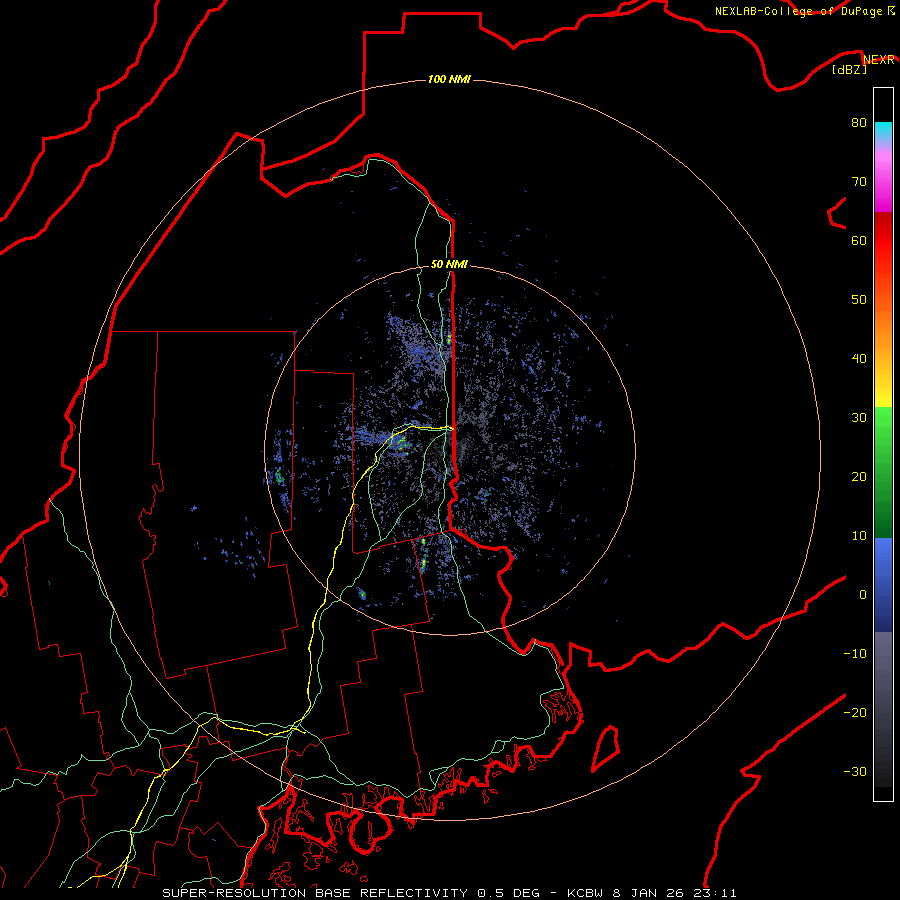This screenshot has width=900, height=900.
Task: Click the -20 value on the dBZ scale
Action: click(855, 712)
